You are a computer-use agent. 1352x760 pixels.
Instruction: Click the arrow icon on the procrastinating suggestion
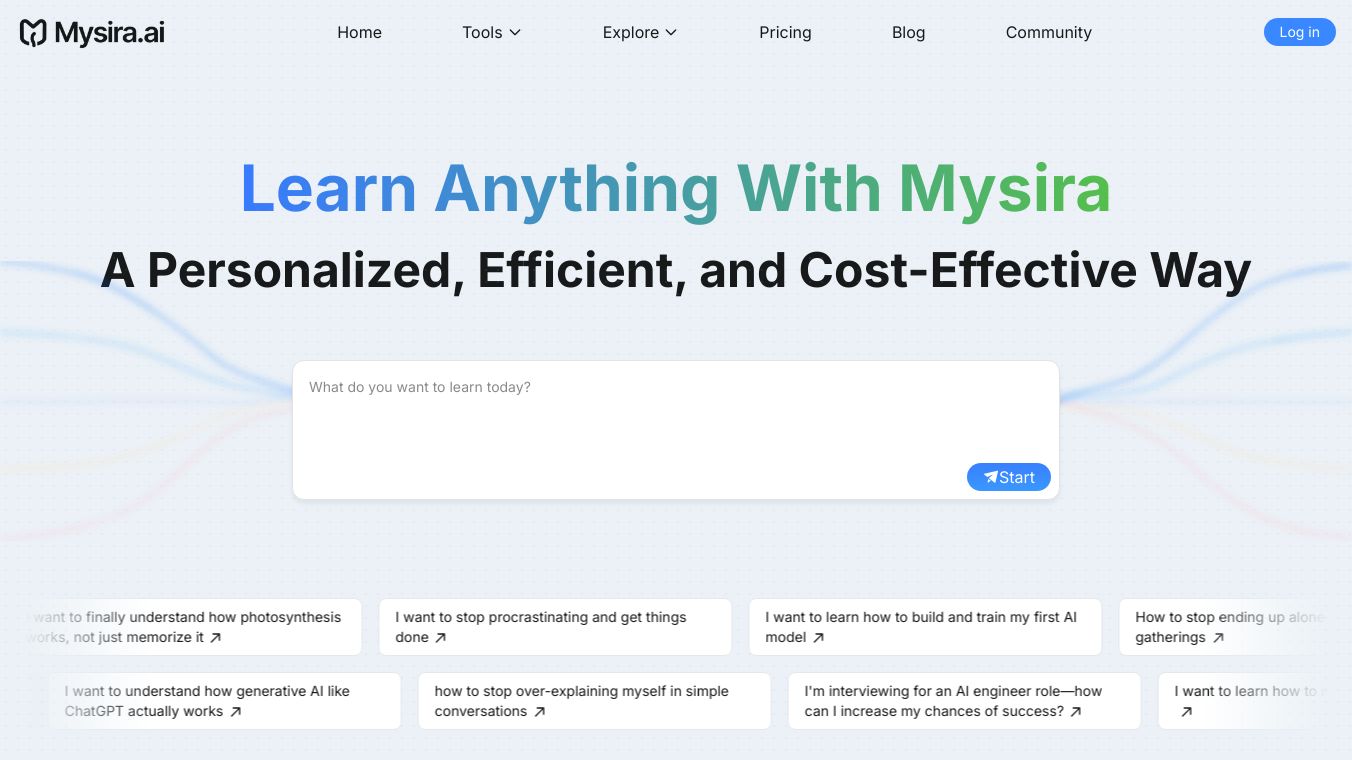click(440, 637)
